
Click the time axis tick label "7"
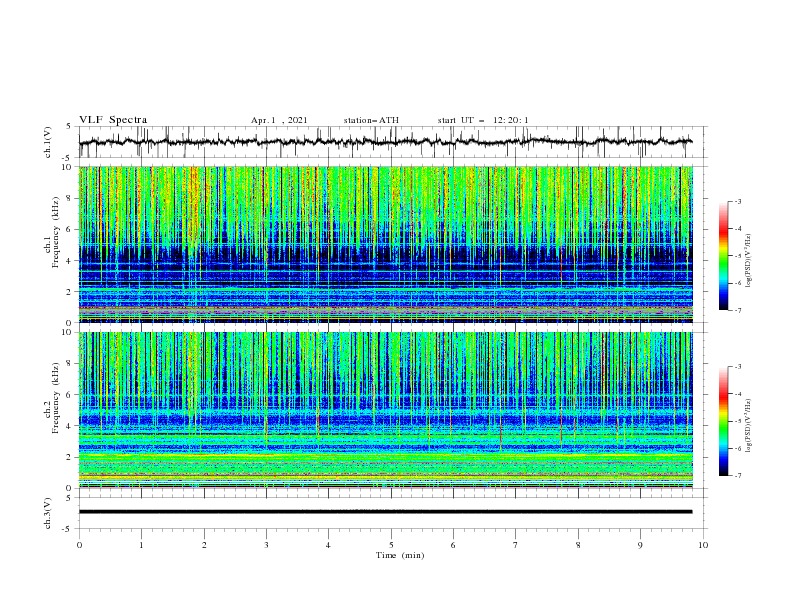point(516,545)
